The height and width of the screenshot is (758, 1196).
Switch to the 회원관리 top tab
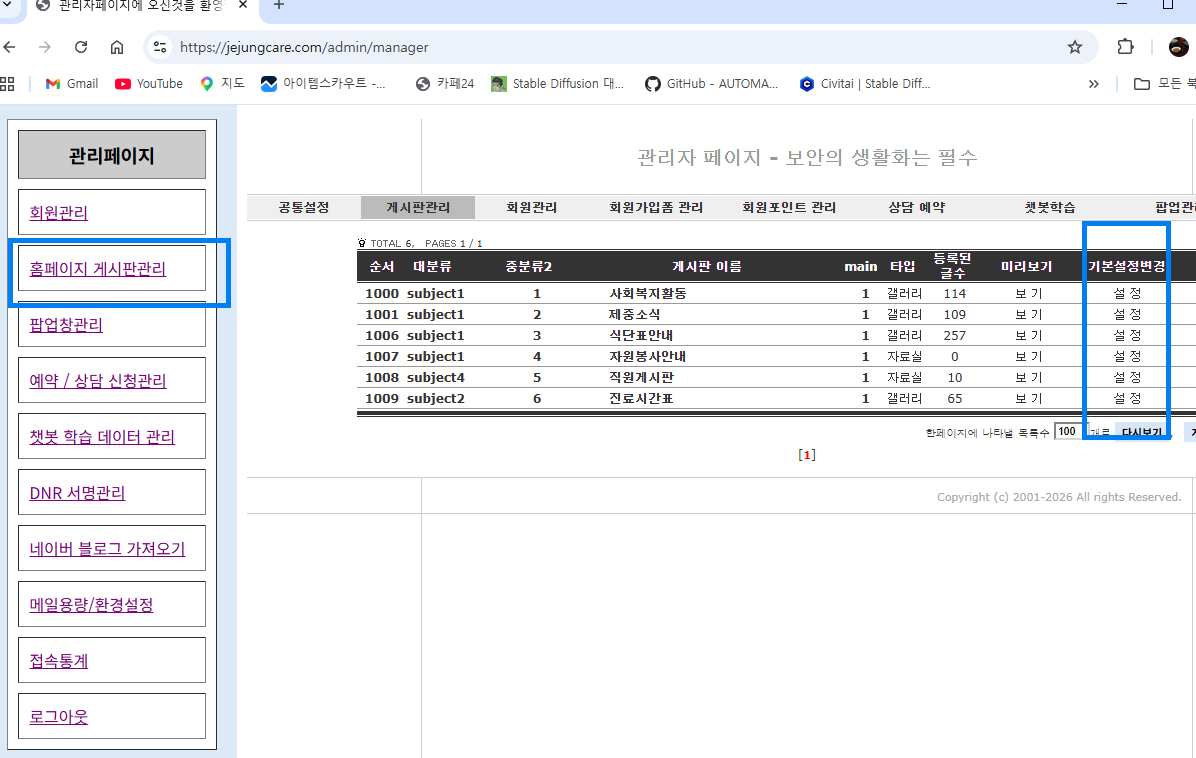point(532,207)
